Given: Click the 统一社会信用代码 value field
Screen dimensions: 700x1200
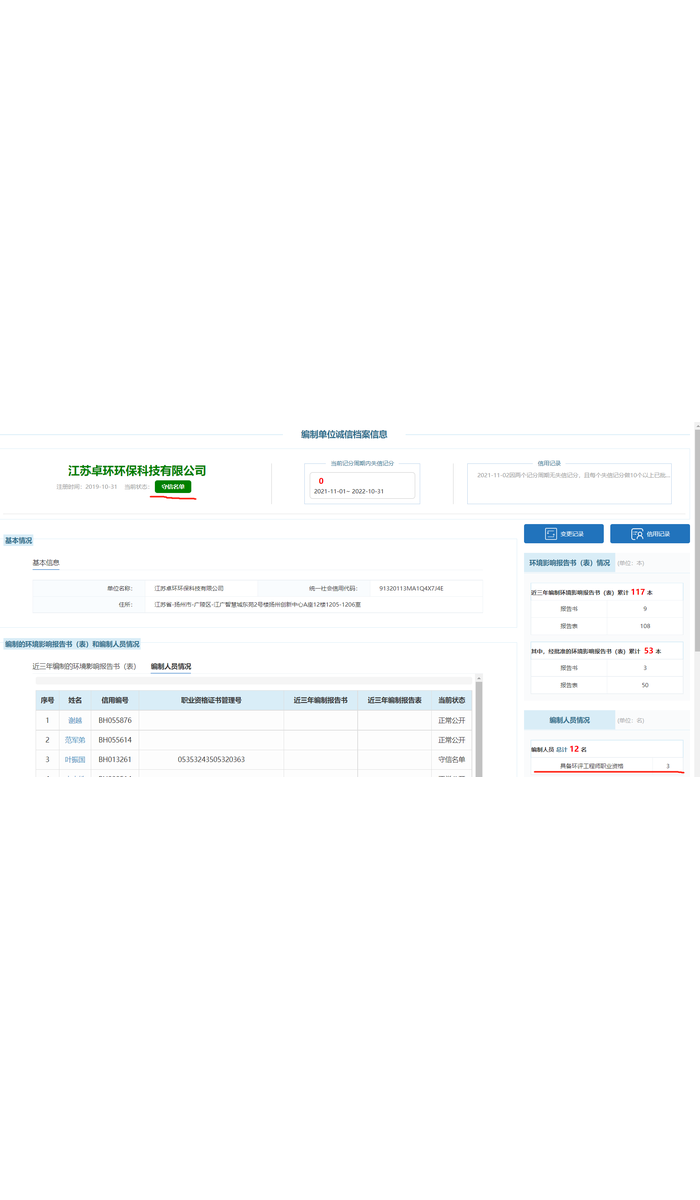Looking at the screenshot, I should 425,588.
